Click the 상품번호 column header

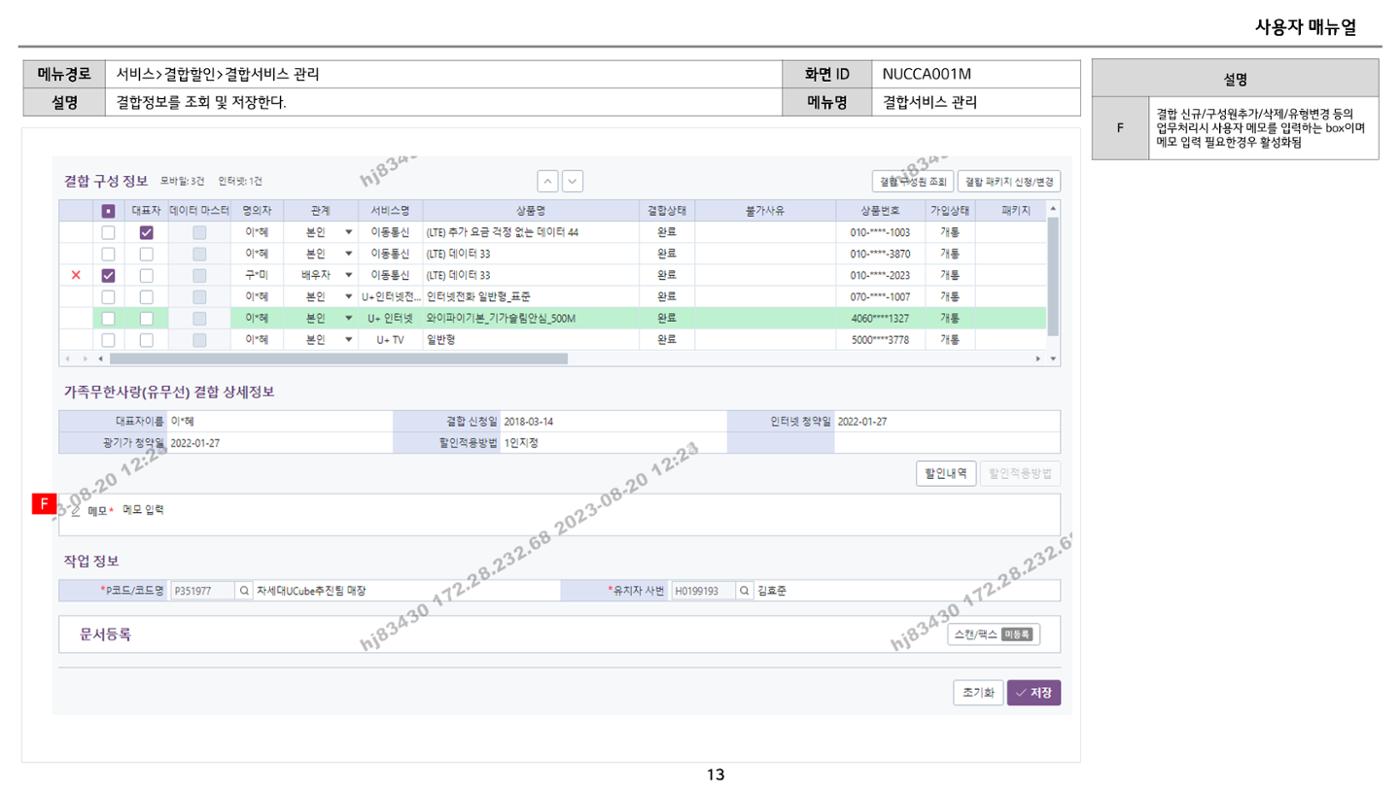880,211
